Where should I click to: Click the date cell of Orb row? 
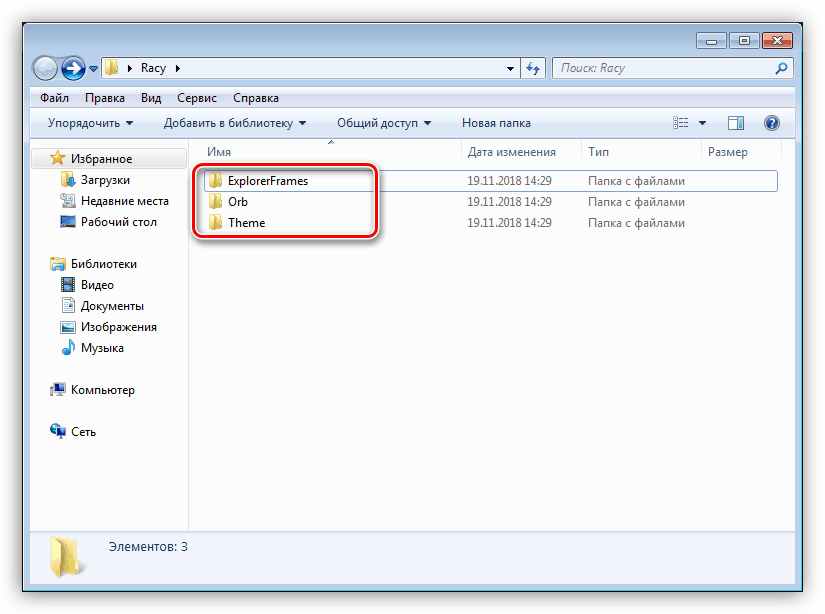(509, 202)
